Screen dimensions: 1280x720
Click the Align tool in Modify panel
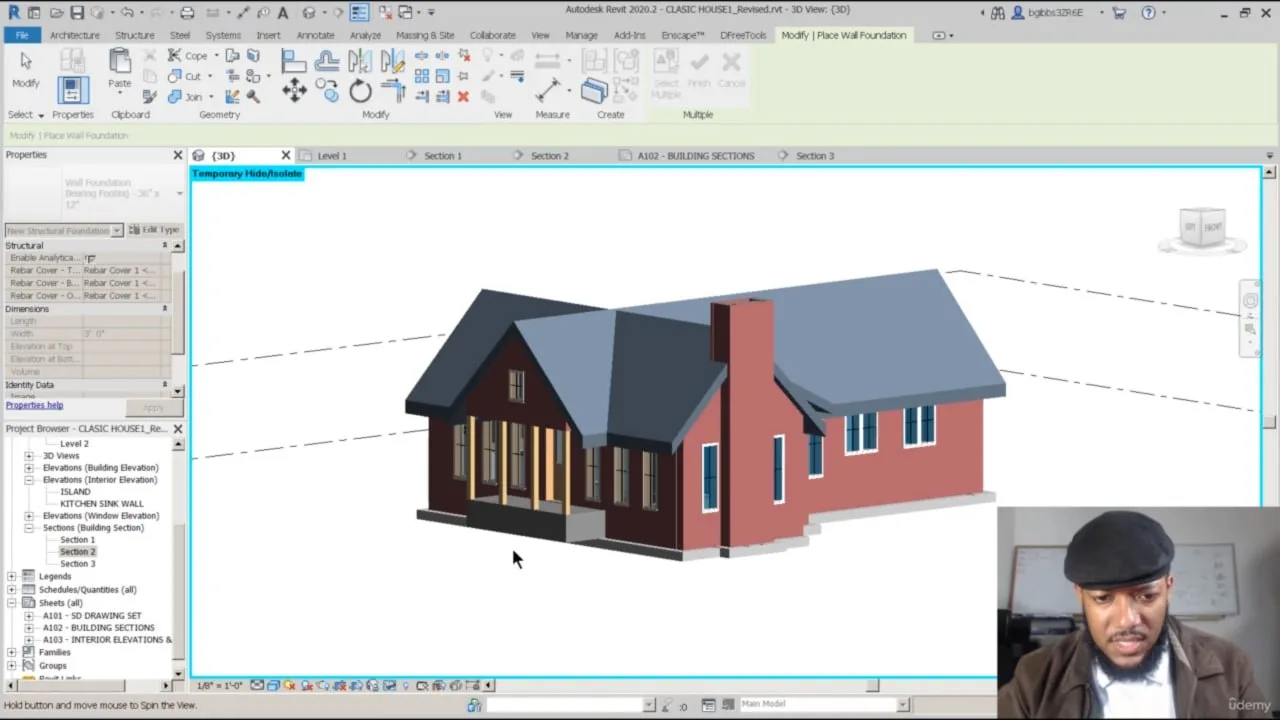tap(294, 62)
